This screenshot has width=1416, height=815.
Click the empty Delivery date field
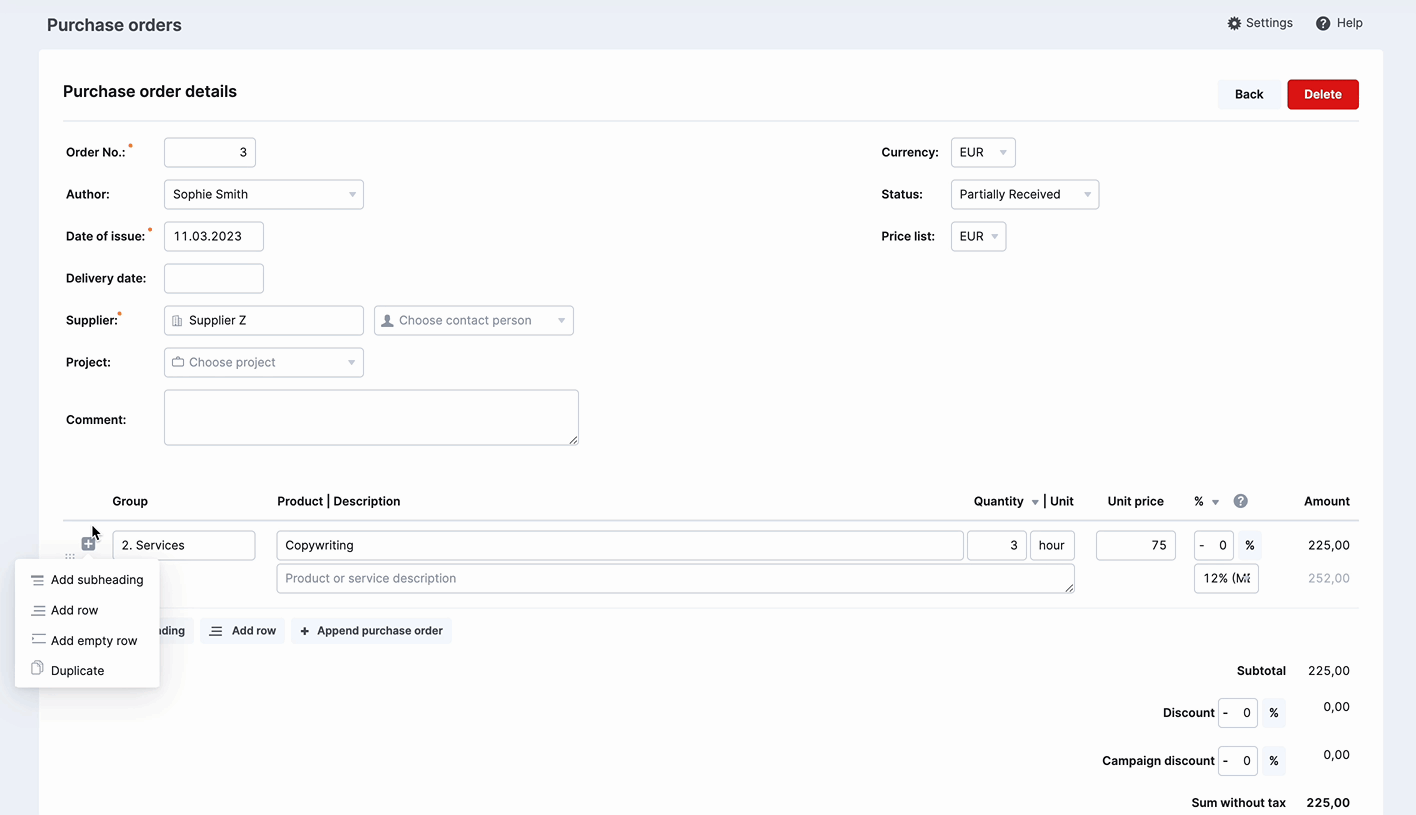pos(214,278)
